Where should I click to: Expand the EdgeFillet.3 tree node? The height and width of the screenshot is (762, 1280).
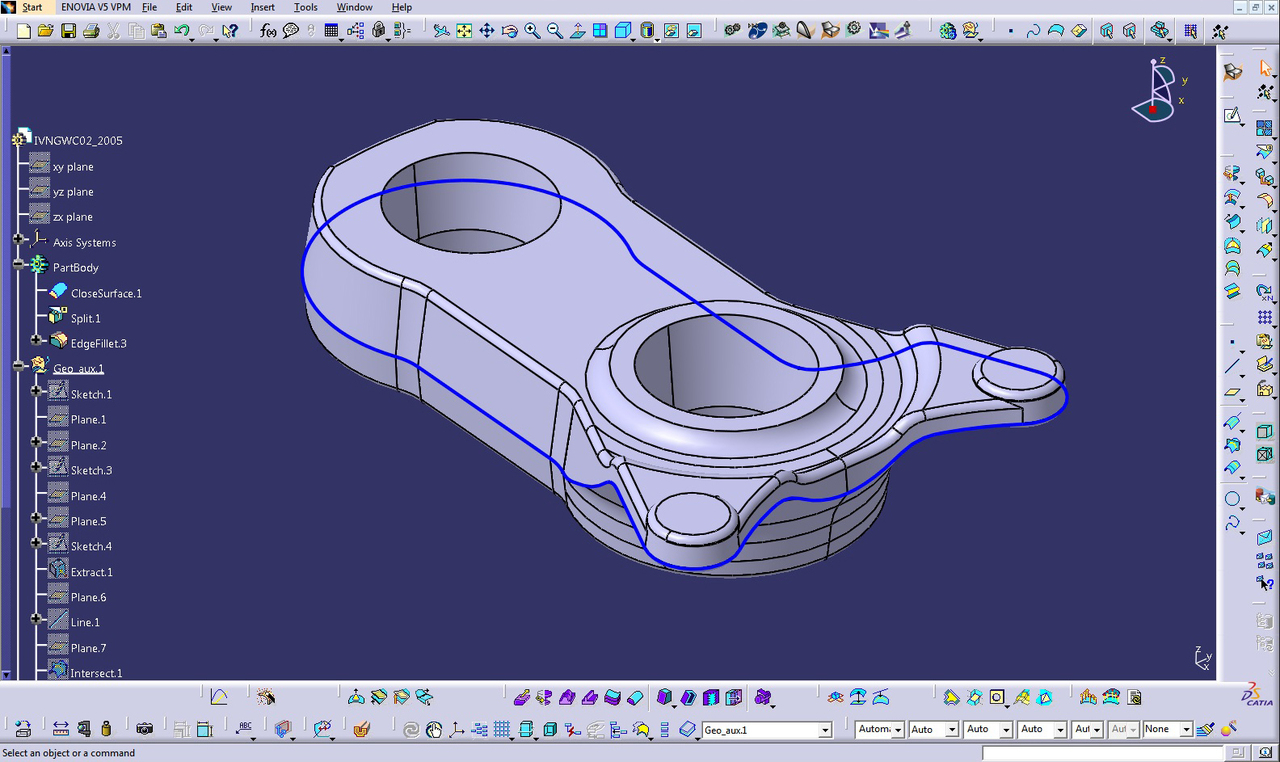pos(37,341)
